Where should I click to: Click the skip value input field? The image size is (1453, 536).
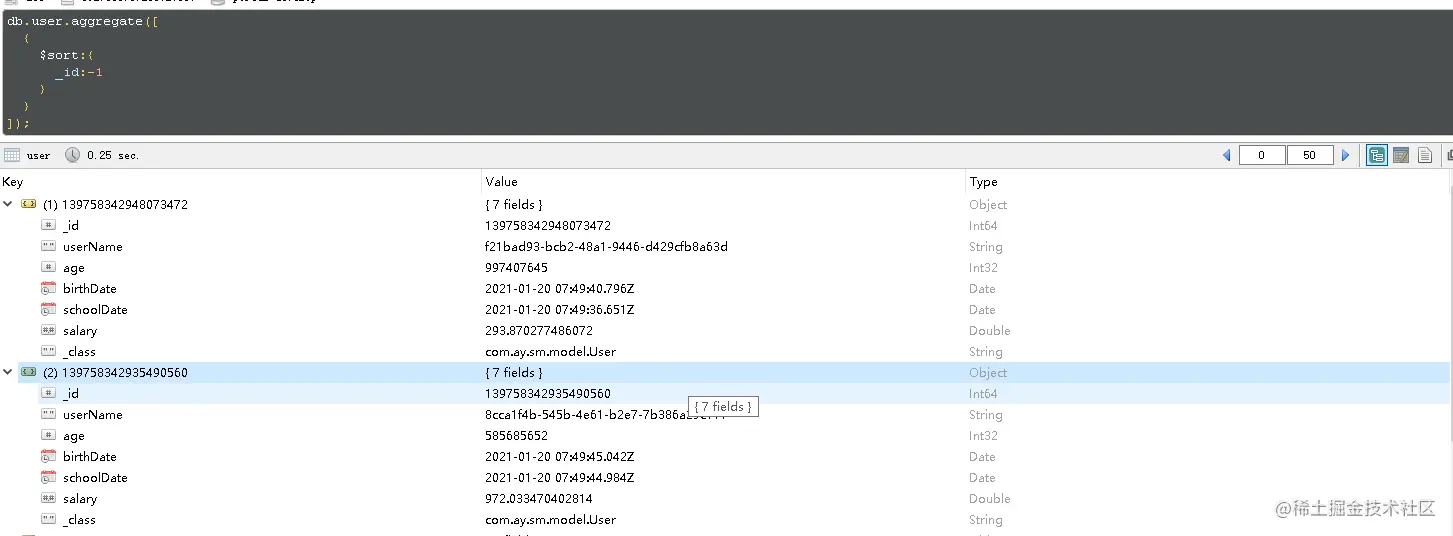tap(1262, 155)
